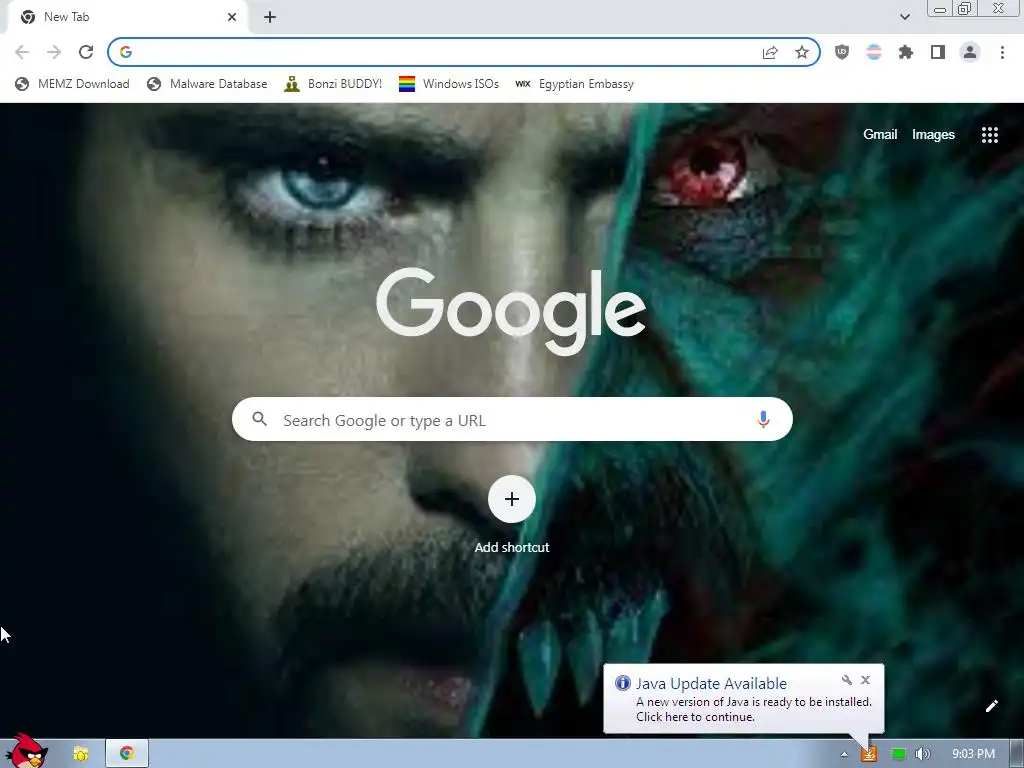
Task: Open Google Images link
Action: point(933,135)
